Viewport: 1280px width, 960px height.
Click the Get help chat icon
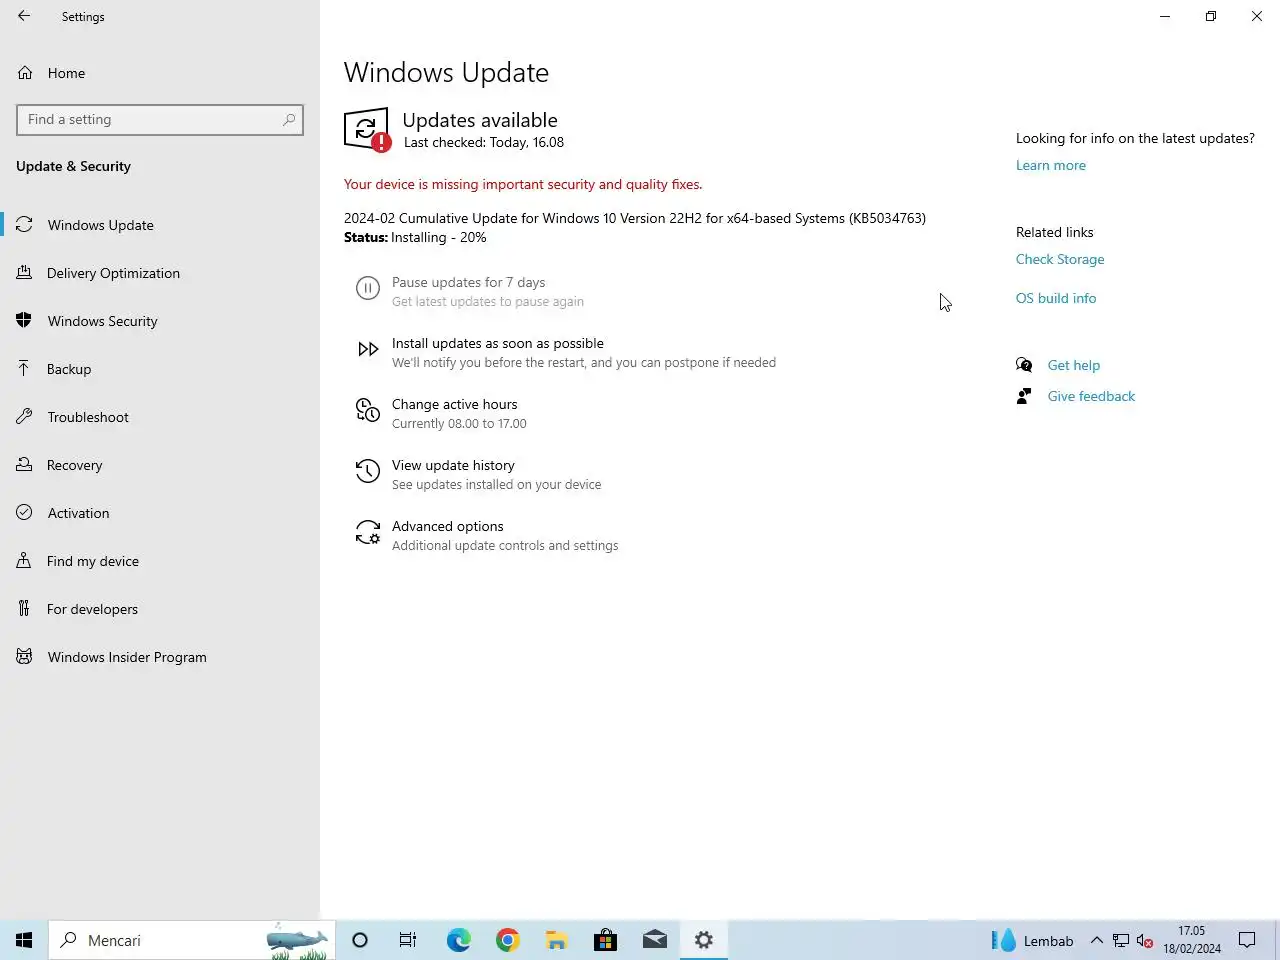coord(1024,365)
